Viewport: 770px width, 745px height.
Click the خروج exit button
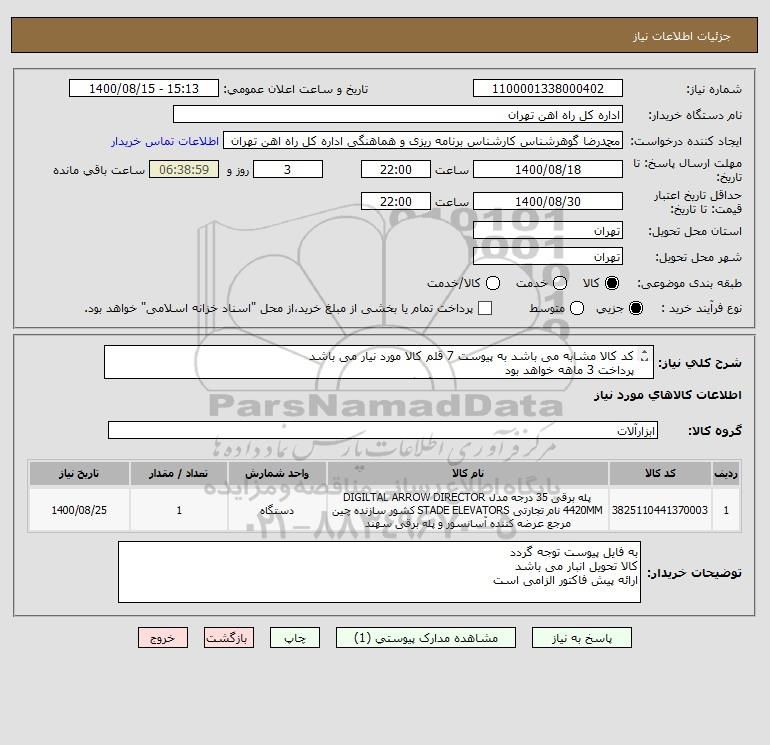(163, 638)
